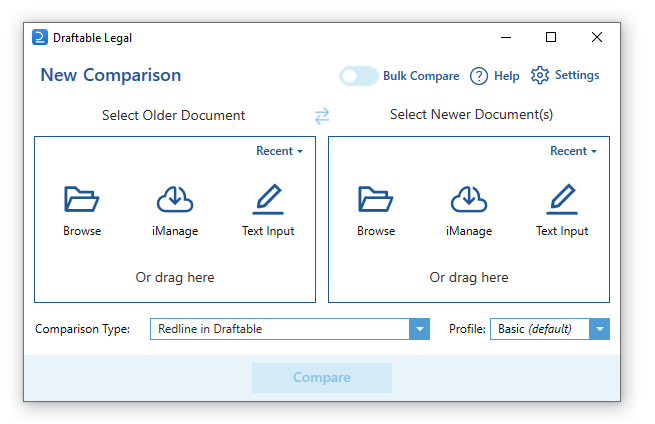Viewport: 655px width, 424px height.
Task: Click the 'Select Older Document' heading
Action: [173, 115]
